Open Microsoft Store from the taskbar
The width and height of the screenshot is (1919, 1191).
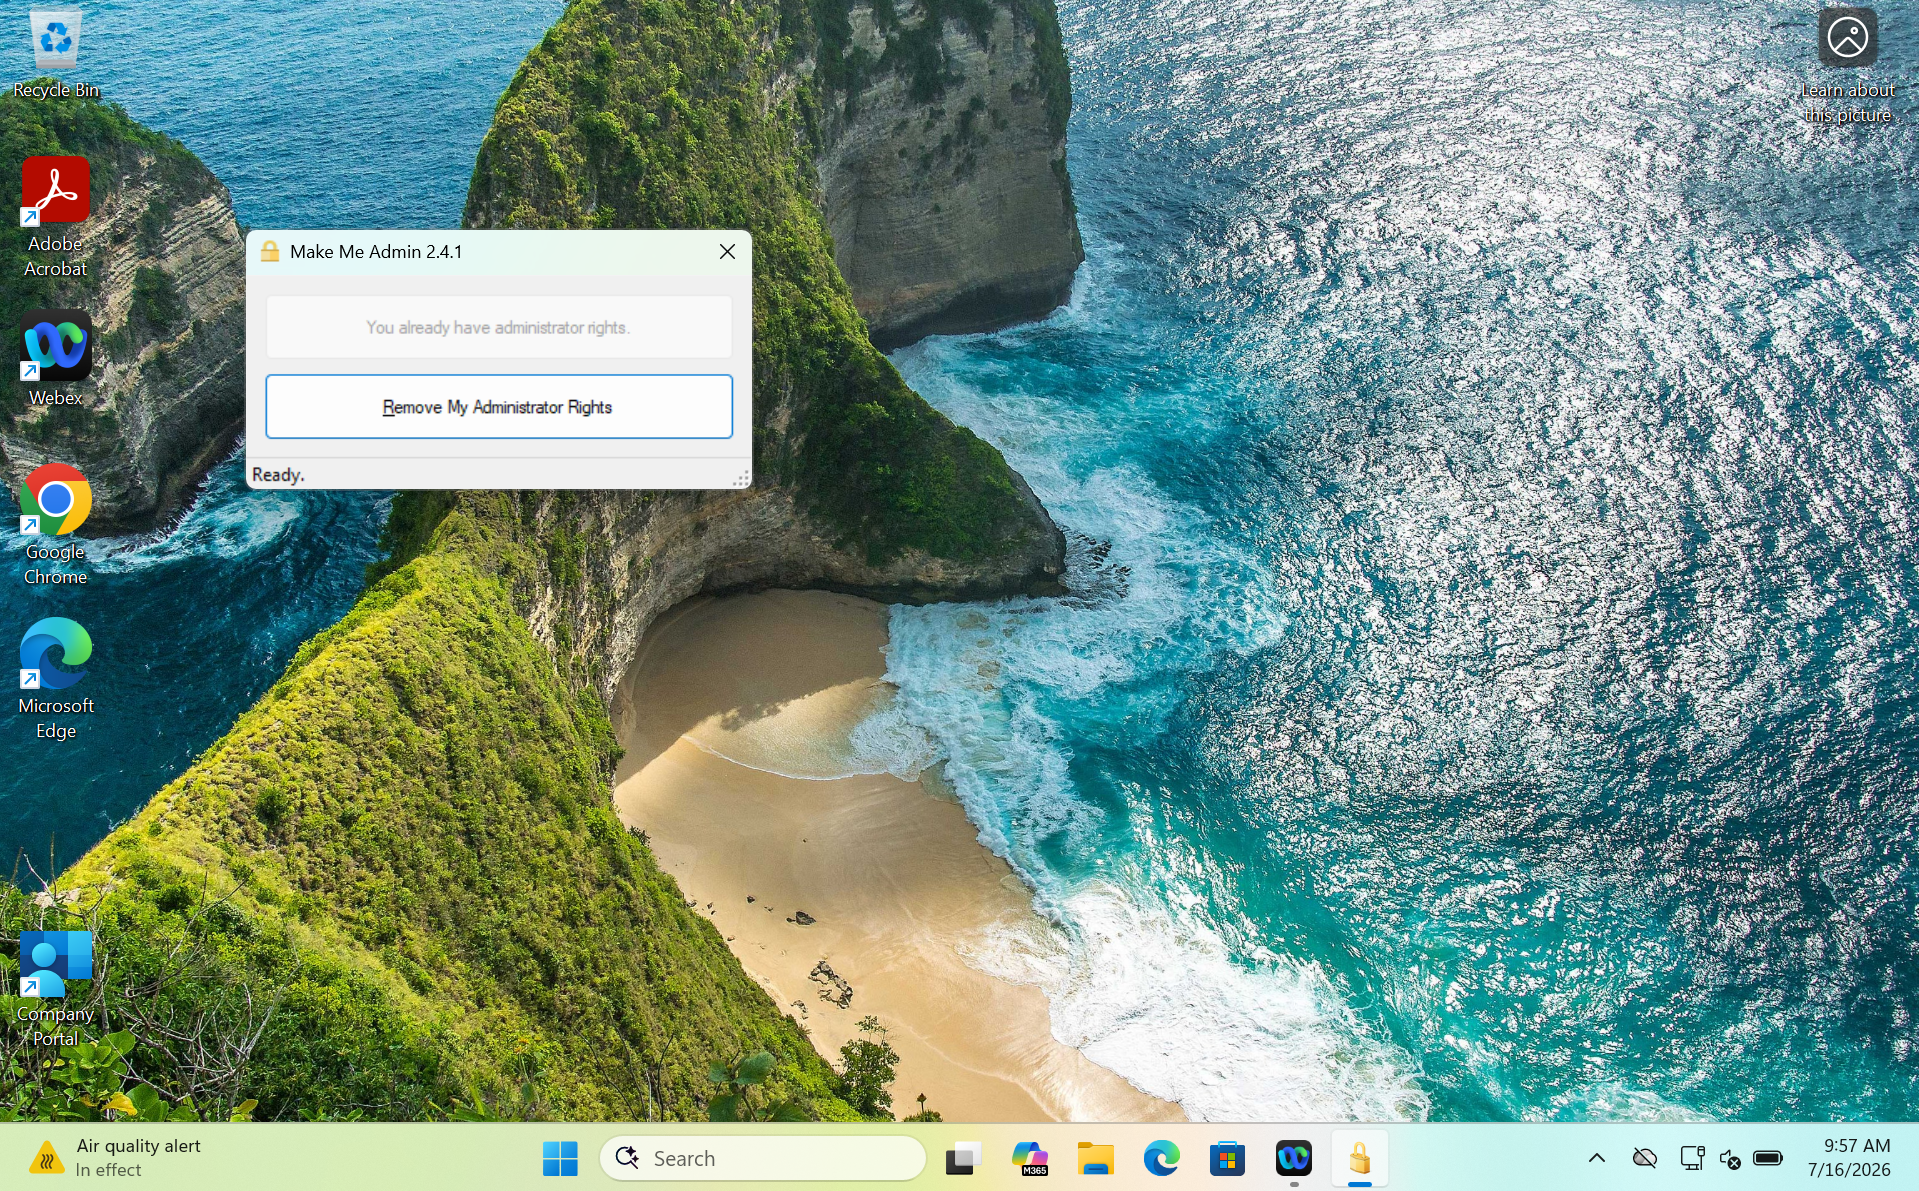tap(1227, 1158)
